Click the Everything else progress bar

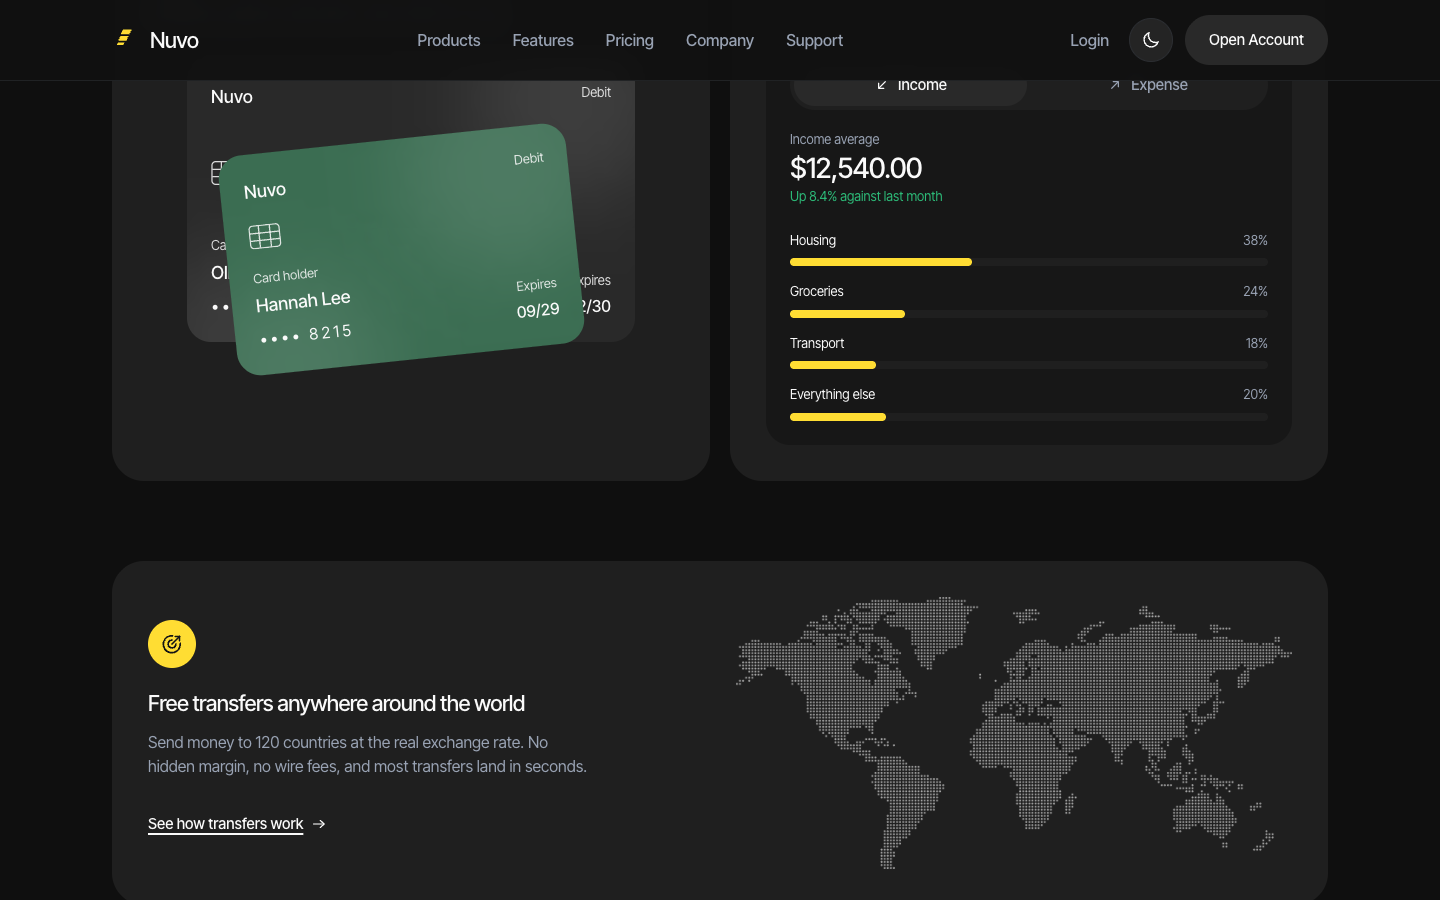click(x=1029, y=417)
